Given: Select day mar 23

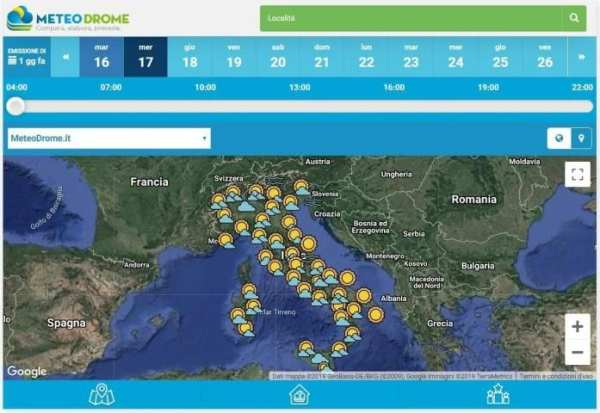Looking at the screenshot, I should pos(411,57).
